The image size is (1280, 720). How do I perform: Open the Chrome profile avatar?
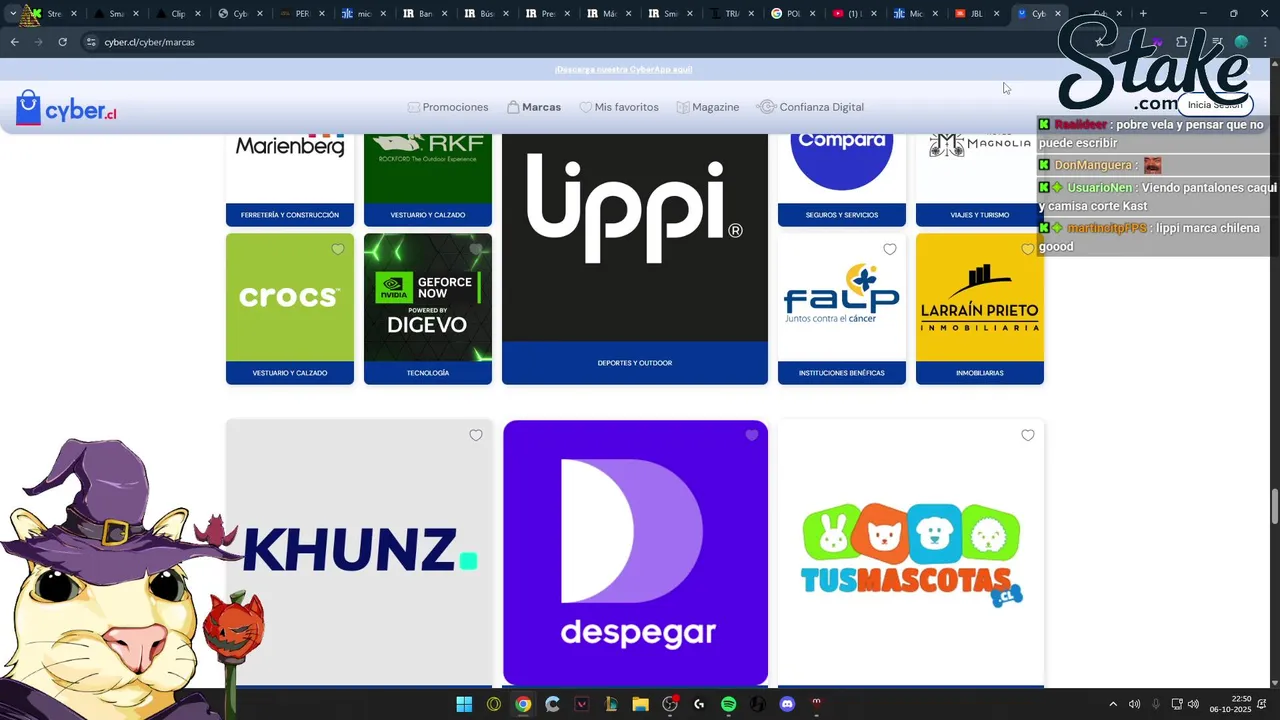coord(1241,42)
